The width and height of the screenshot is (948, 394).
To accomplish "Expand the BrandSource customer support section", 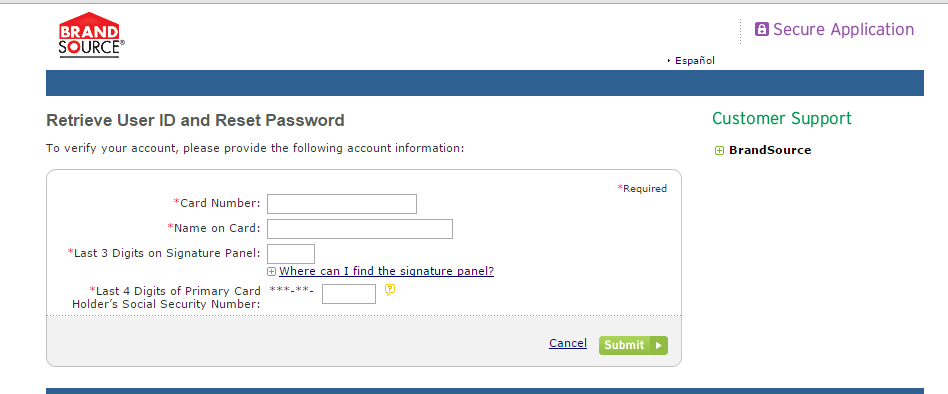I will [x=719, y=150].
